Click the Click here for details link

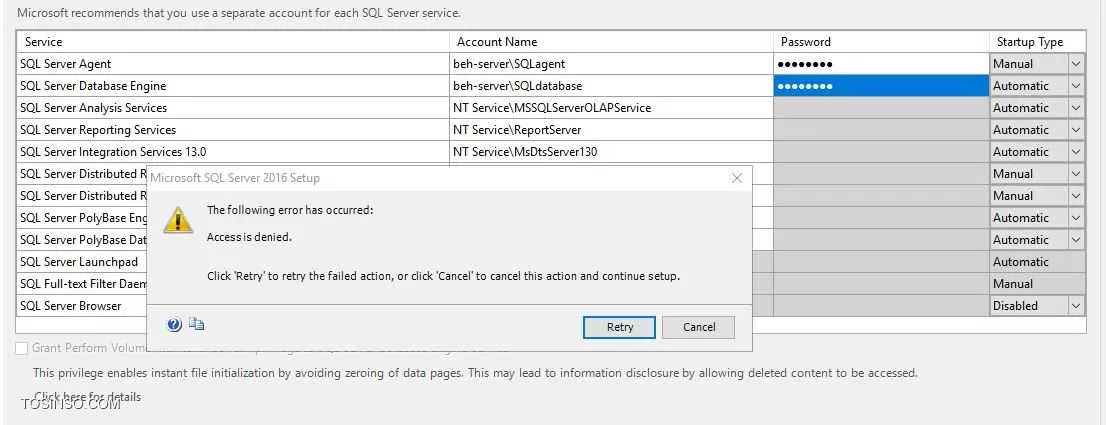(87, 397)
